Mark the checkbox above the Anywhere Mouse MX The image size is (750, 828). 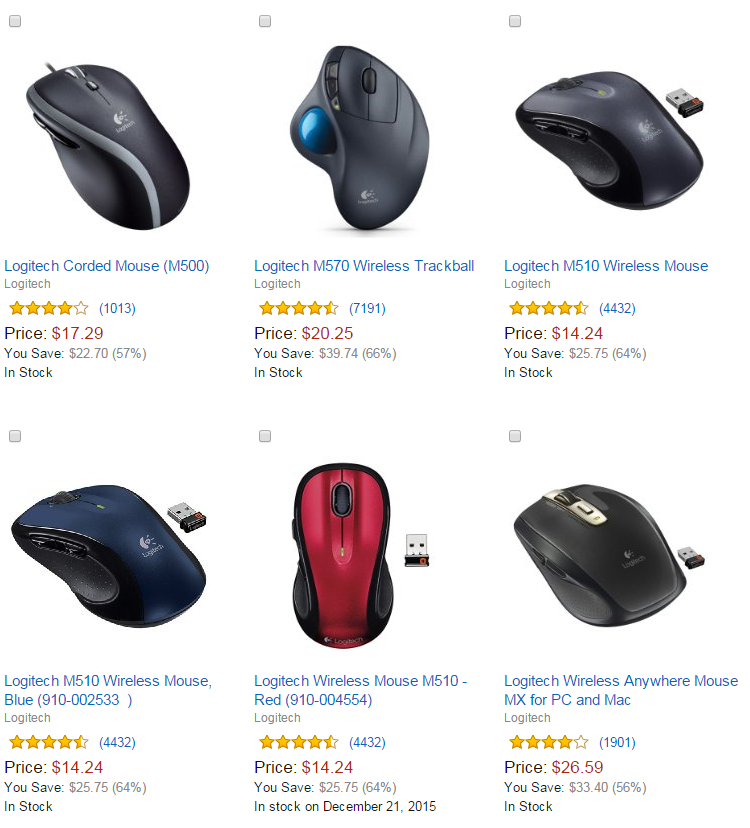pos(514,436)
